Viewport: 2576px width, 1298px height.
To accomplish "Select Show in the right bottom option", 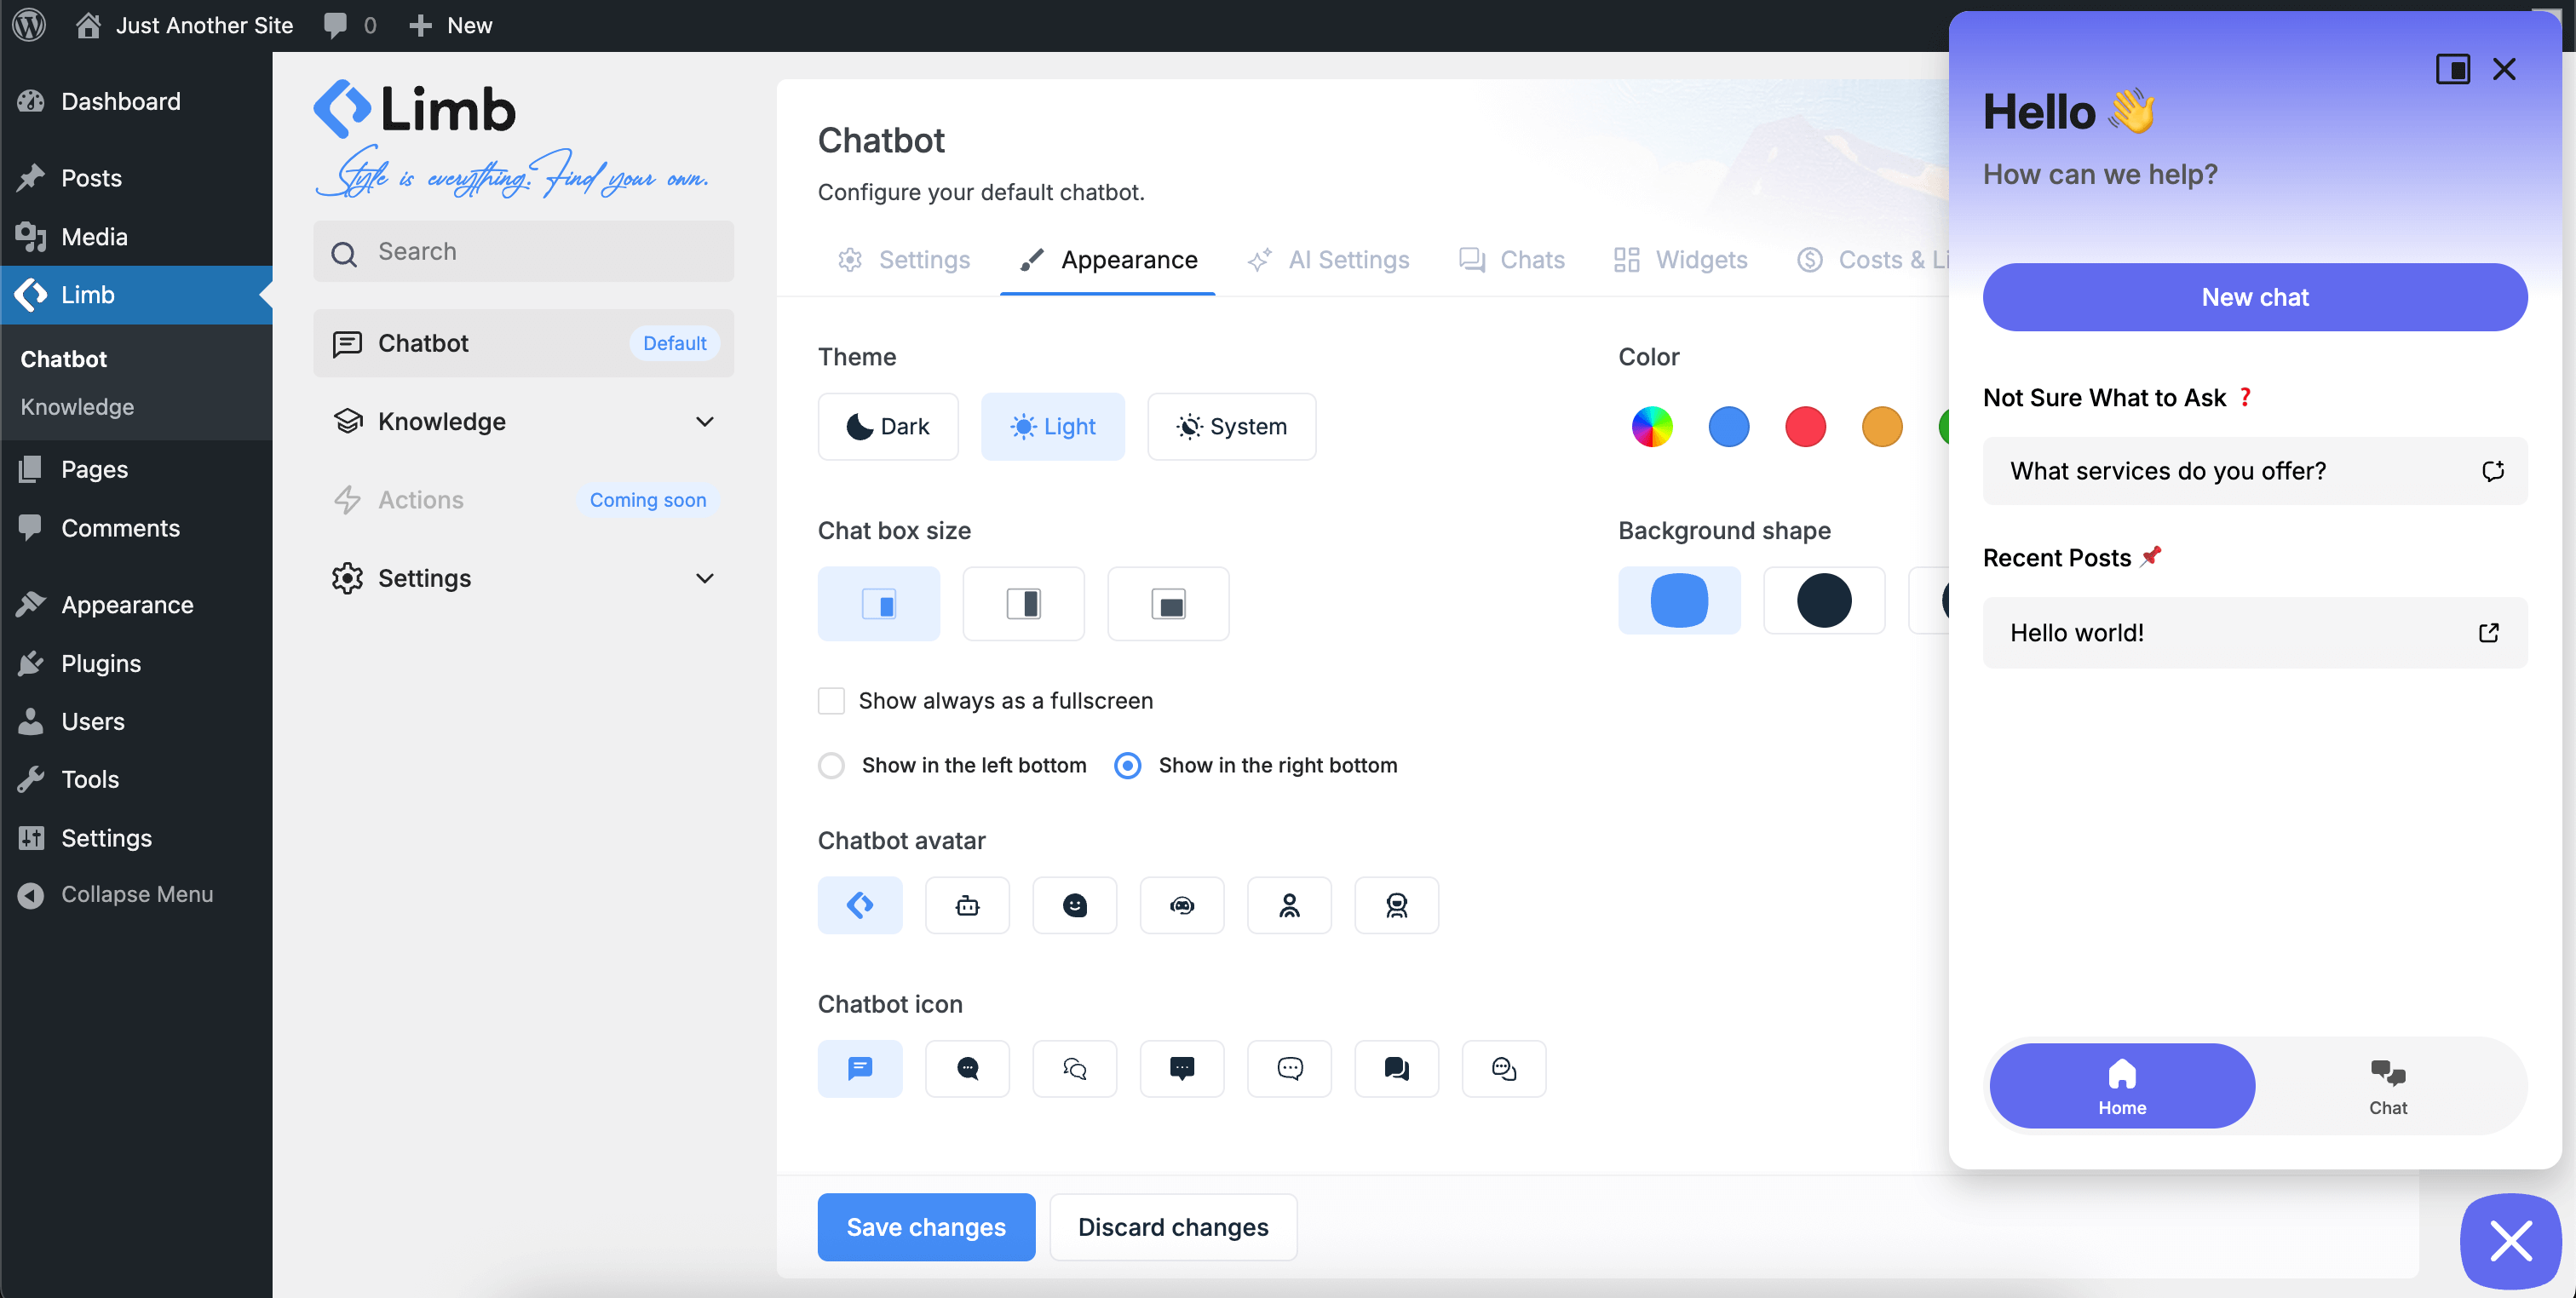I will [x=1127, y=765].
